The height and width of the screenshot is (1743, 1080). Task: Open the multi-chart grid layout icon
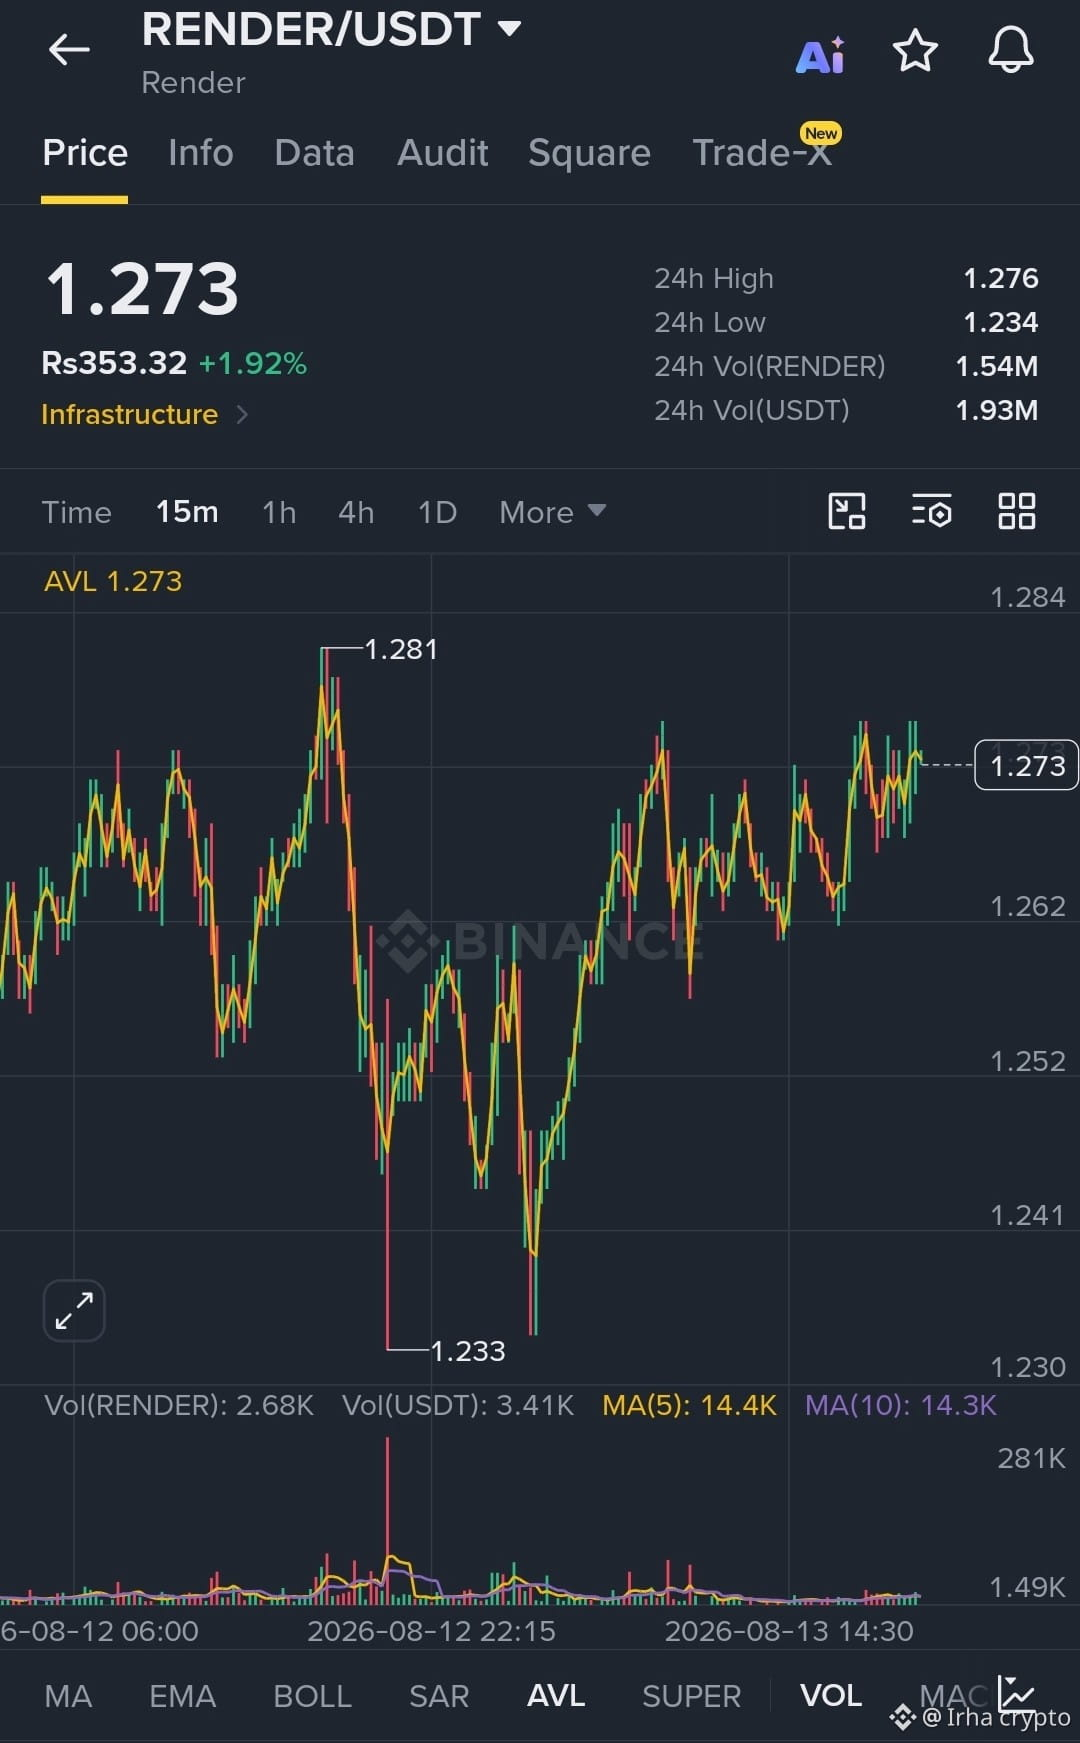pos(1017,511)
